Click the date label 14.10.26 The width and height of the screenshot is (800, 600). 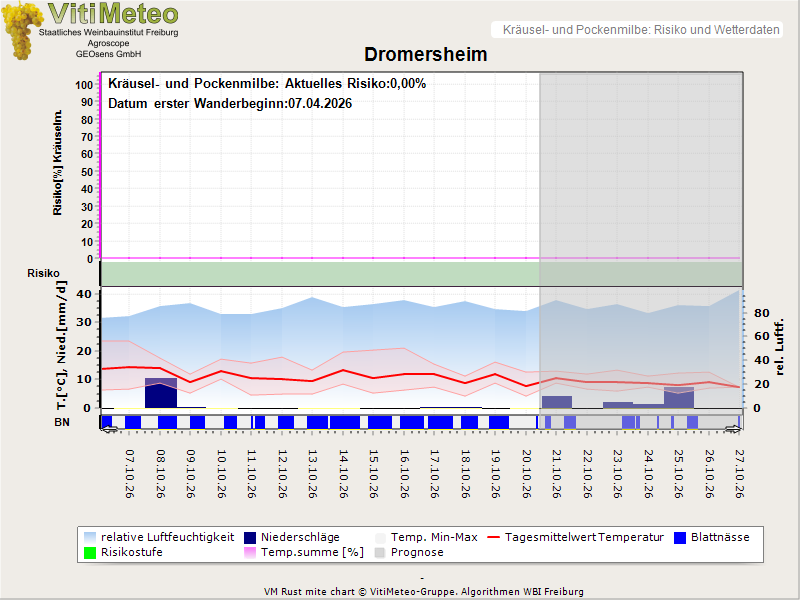[343, 473]
